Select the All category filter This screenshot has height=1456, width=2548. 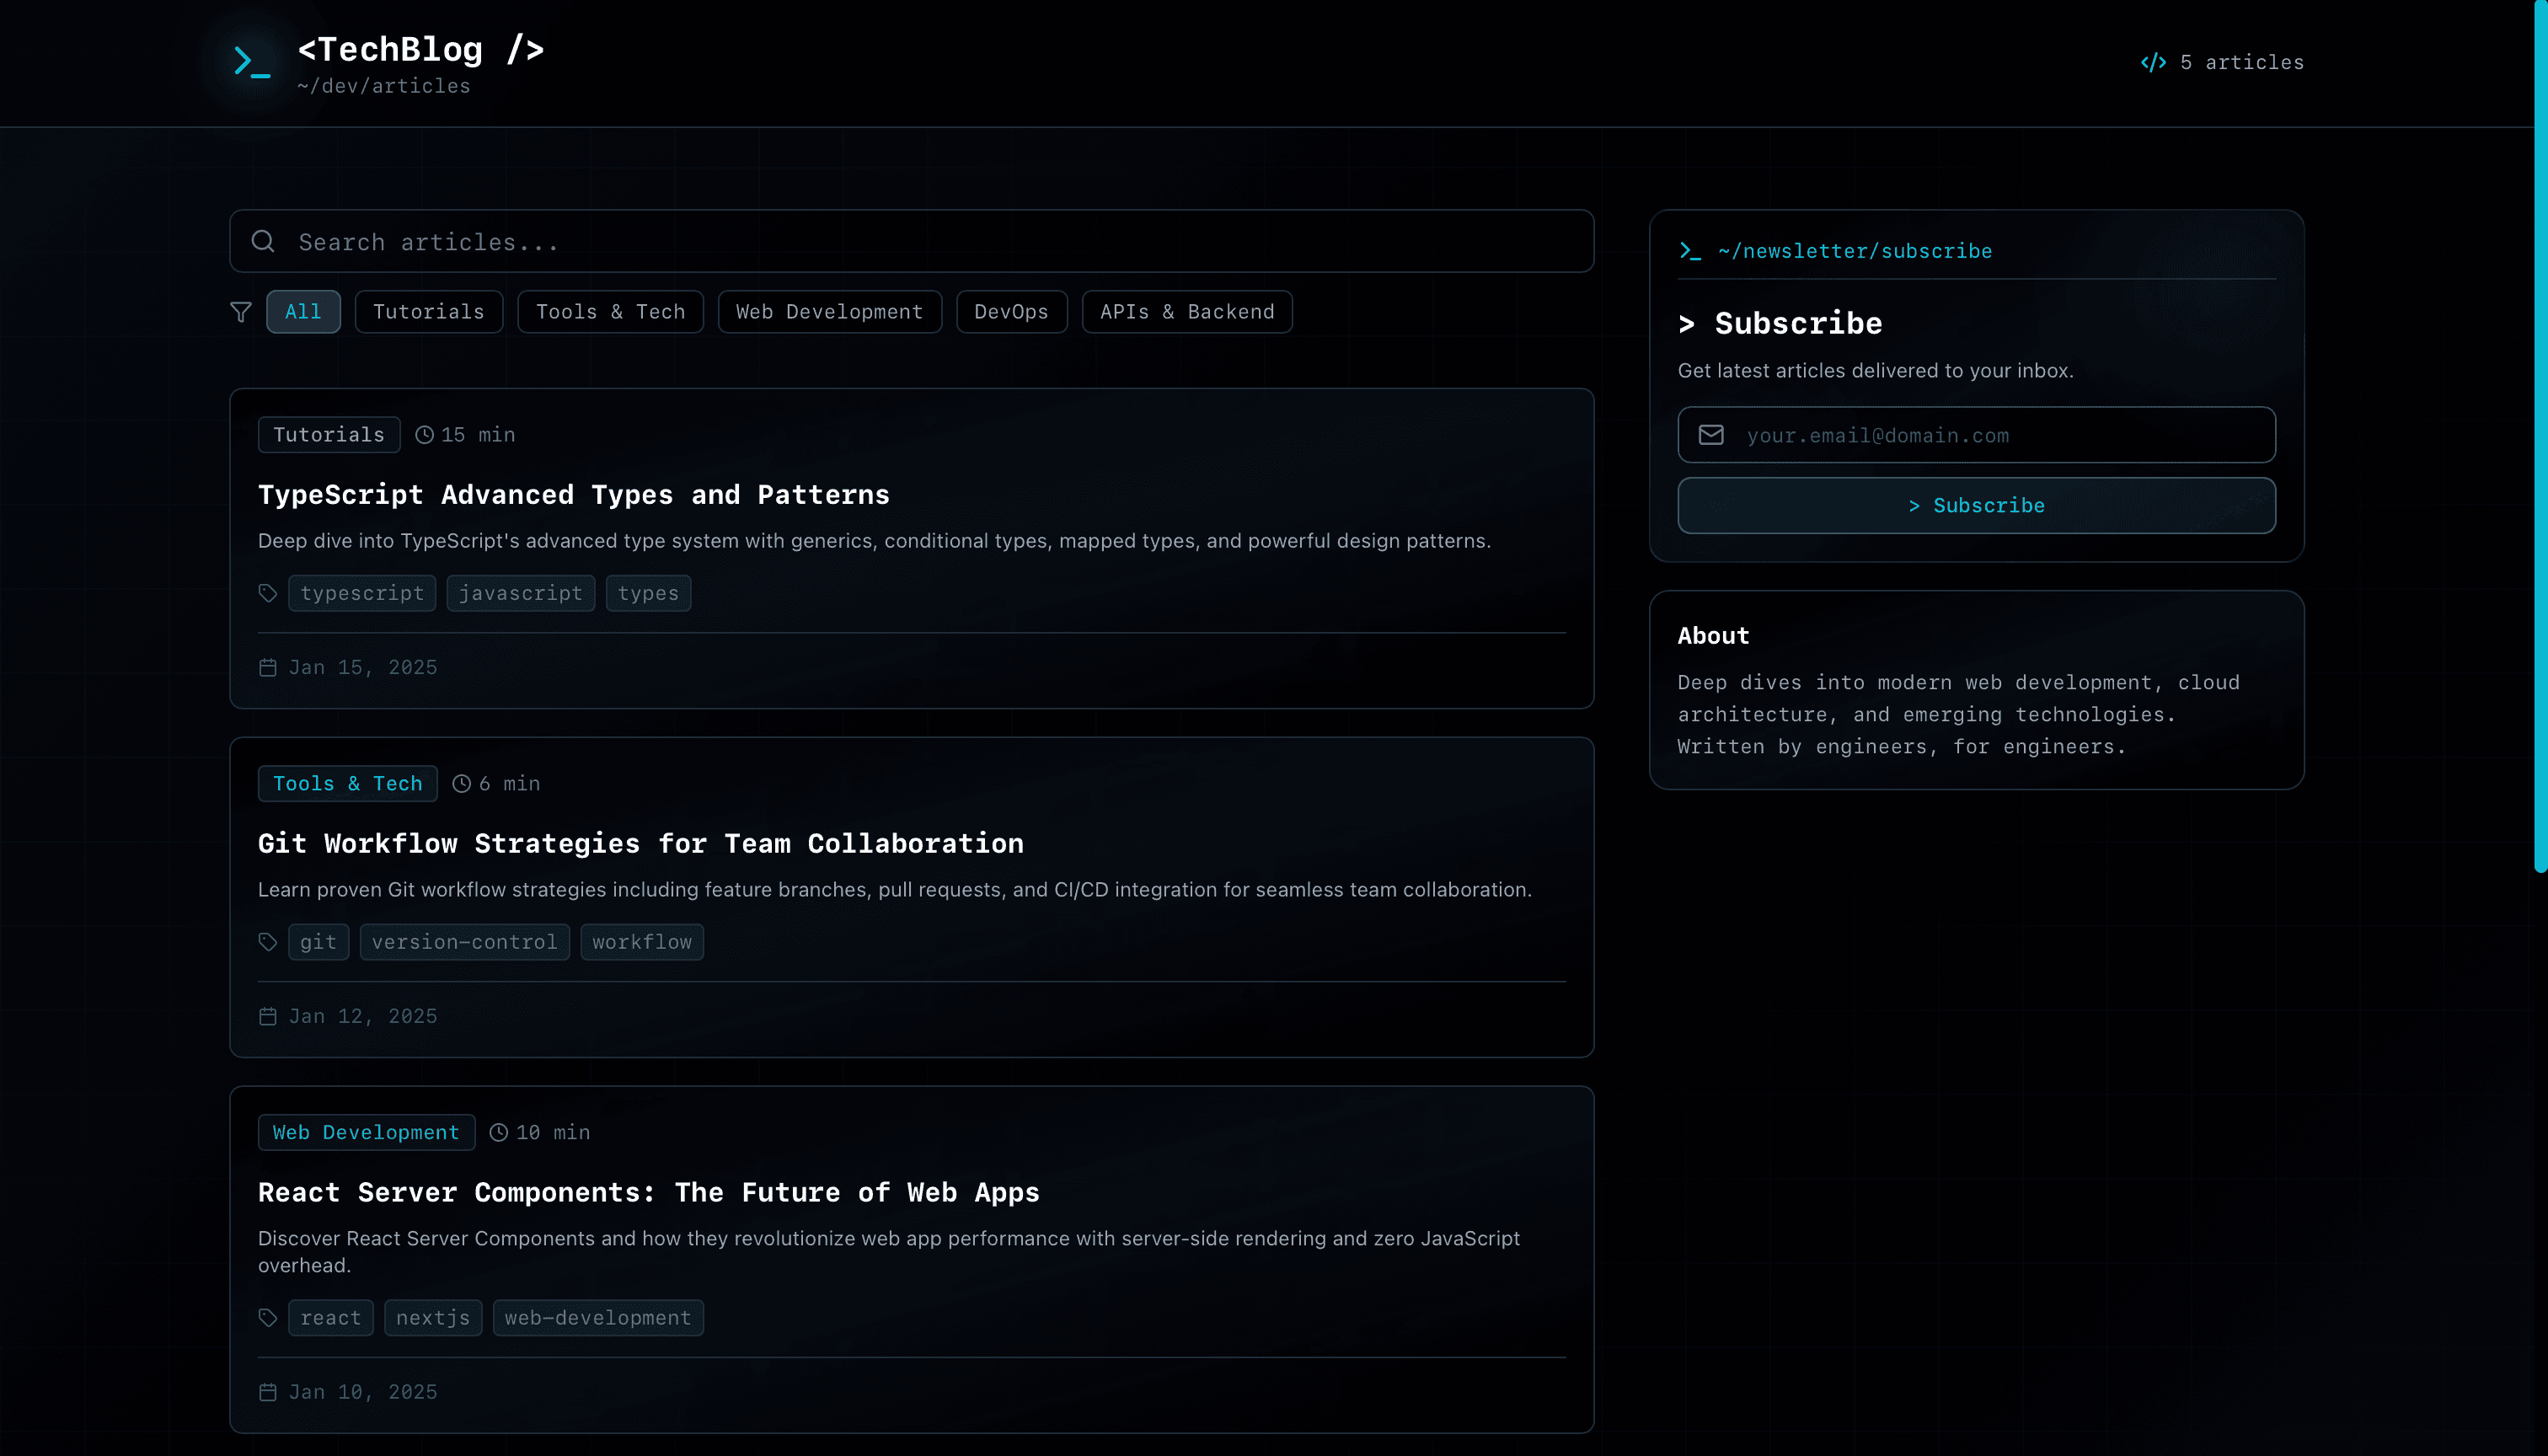[303, 312]
